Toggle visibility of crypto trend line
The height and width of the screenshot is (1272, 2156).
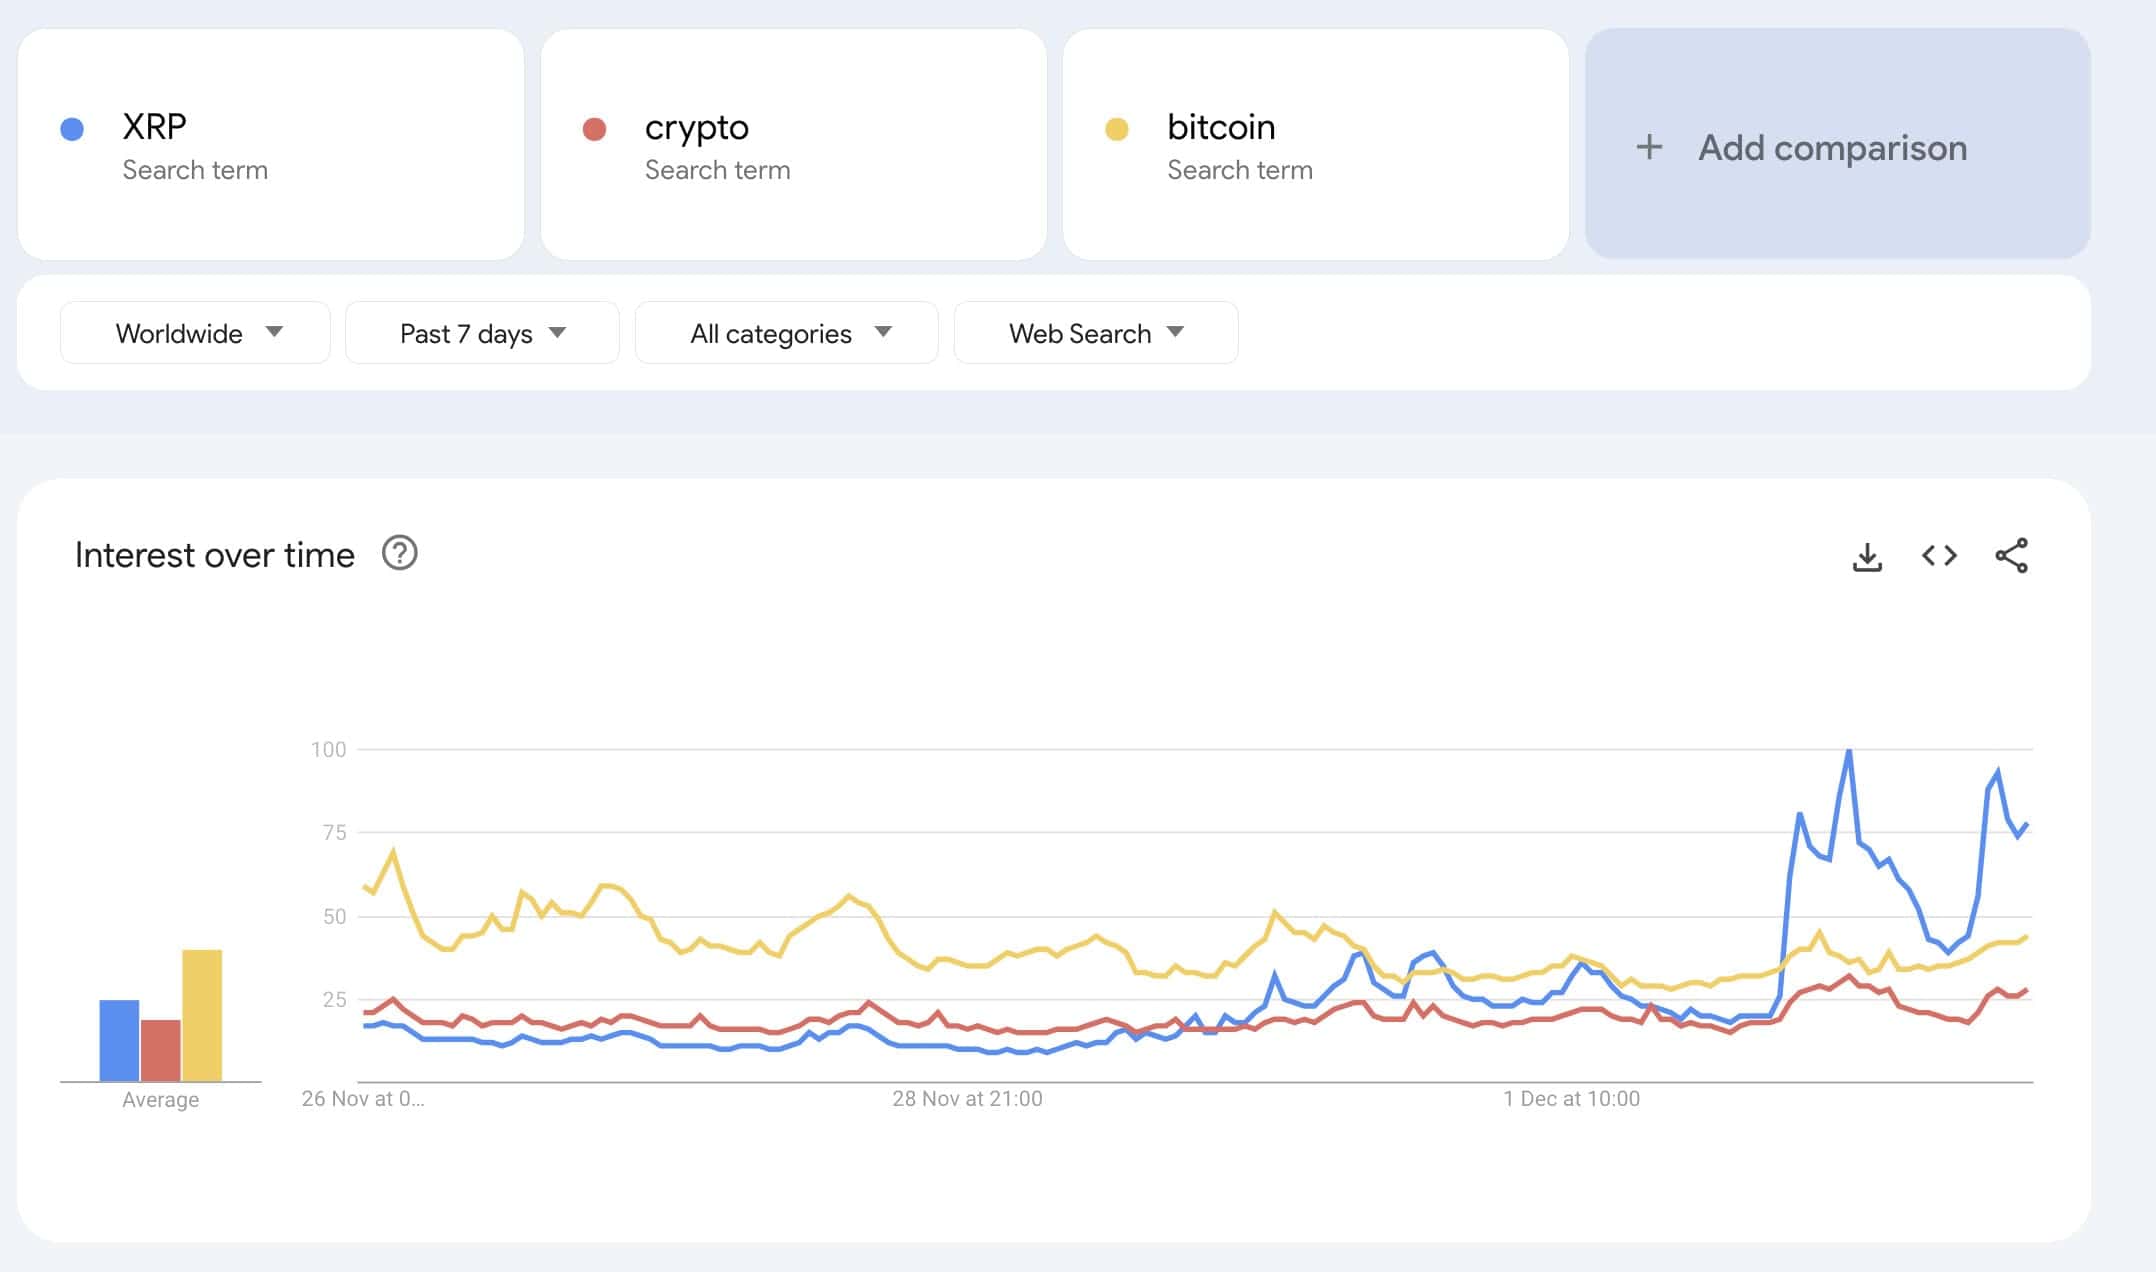click(595, 127)
